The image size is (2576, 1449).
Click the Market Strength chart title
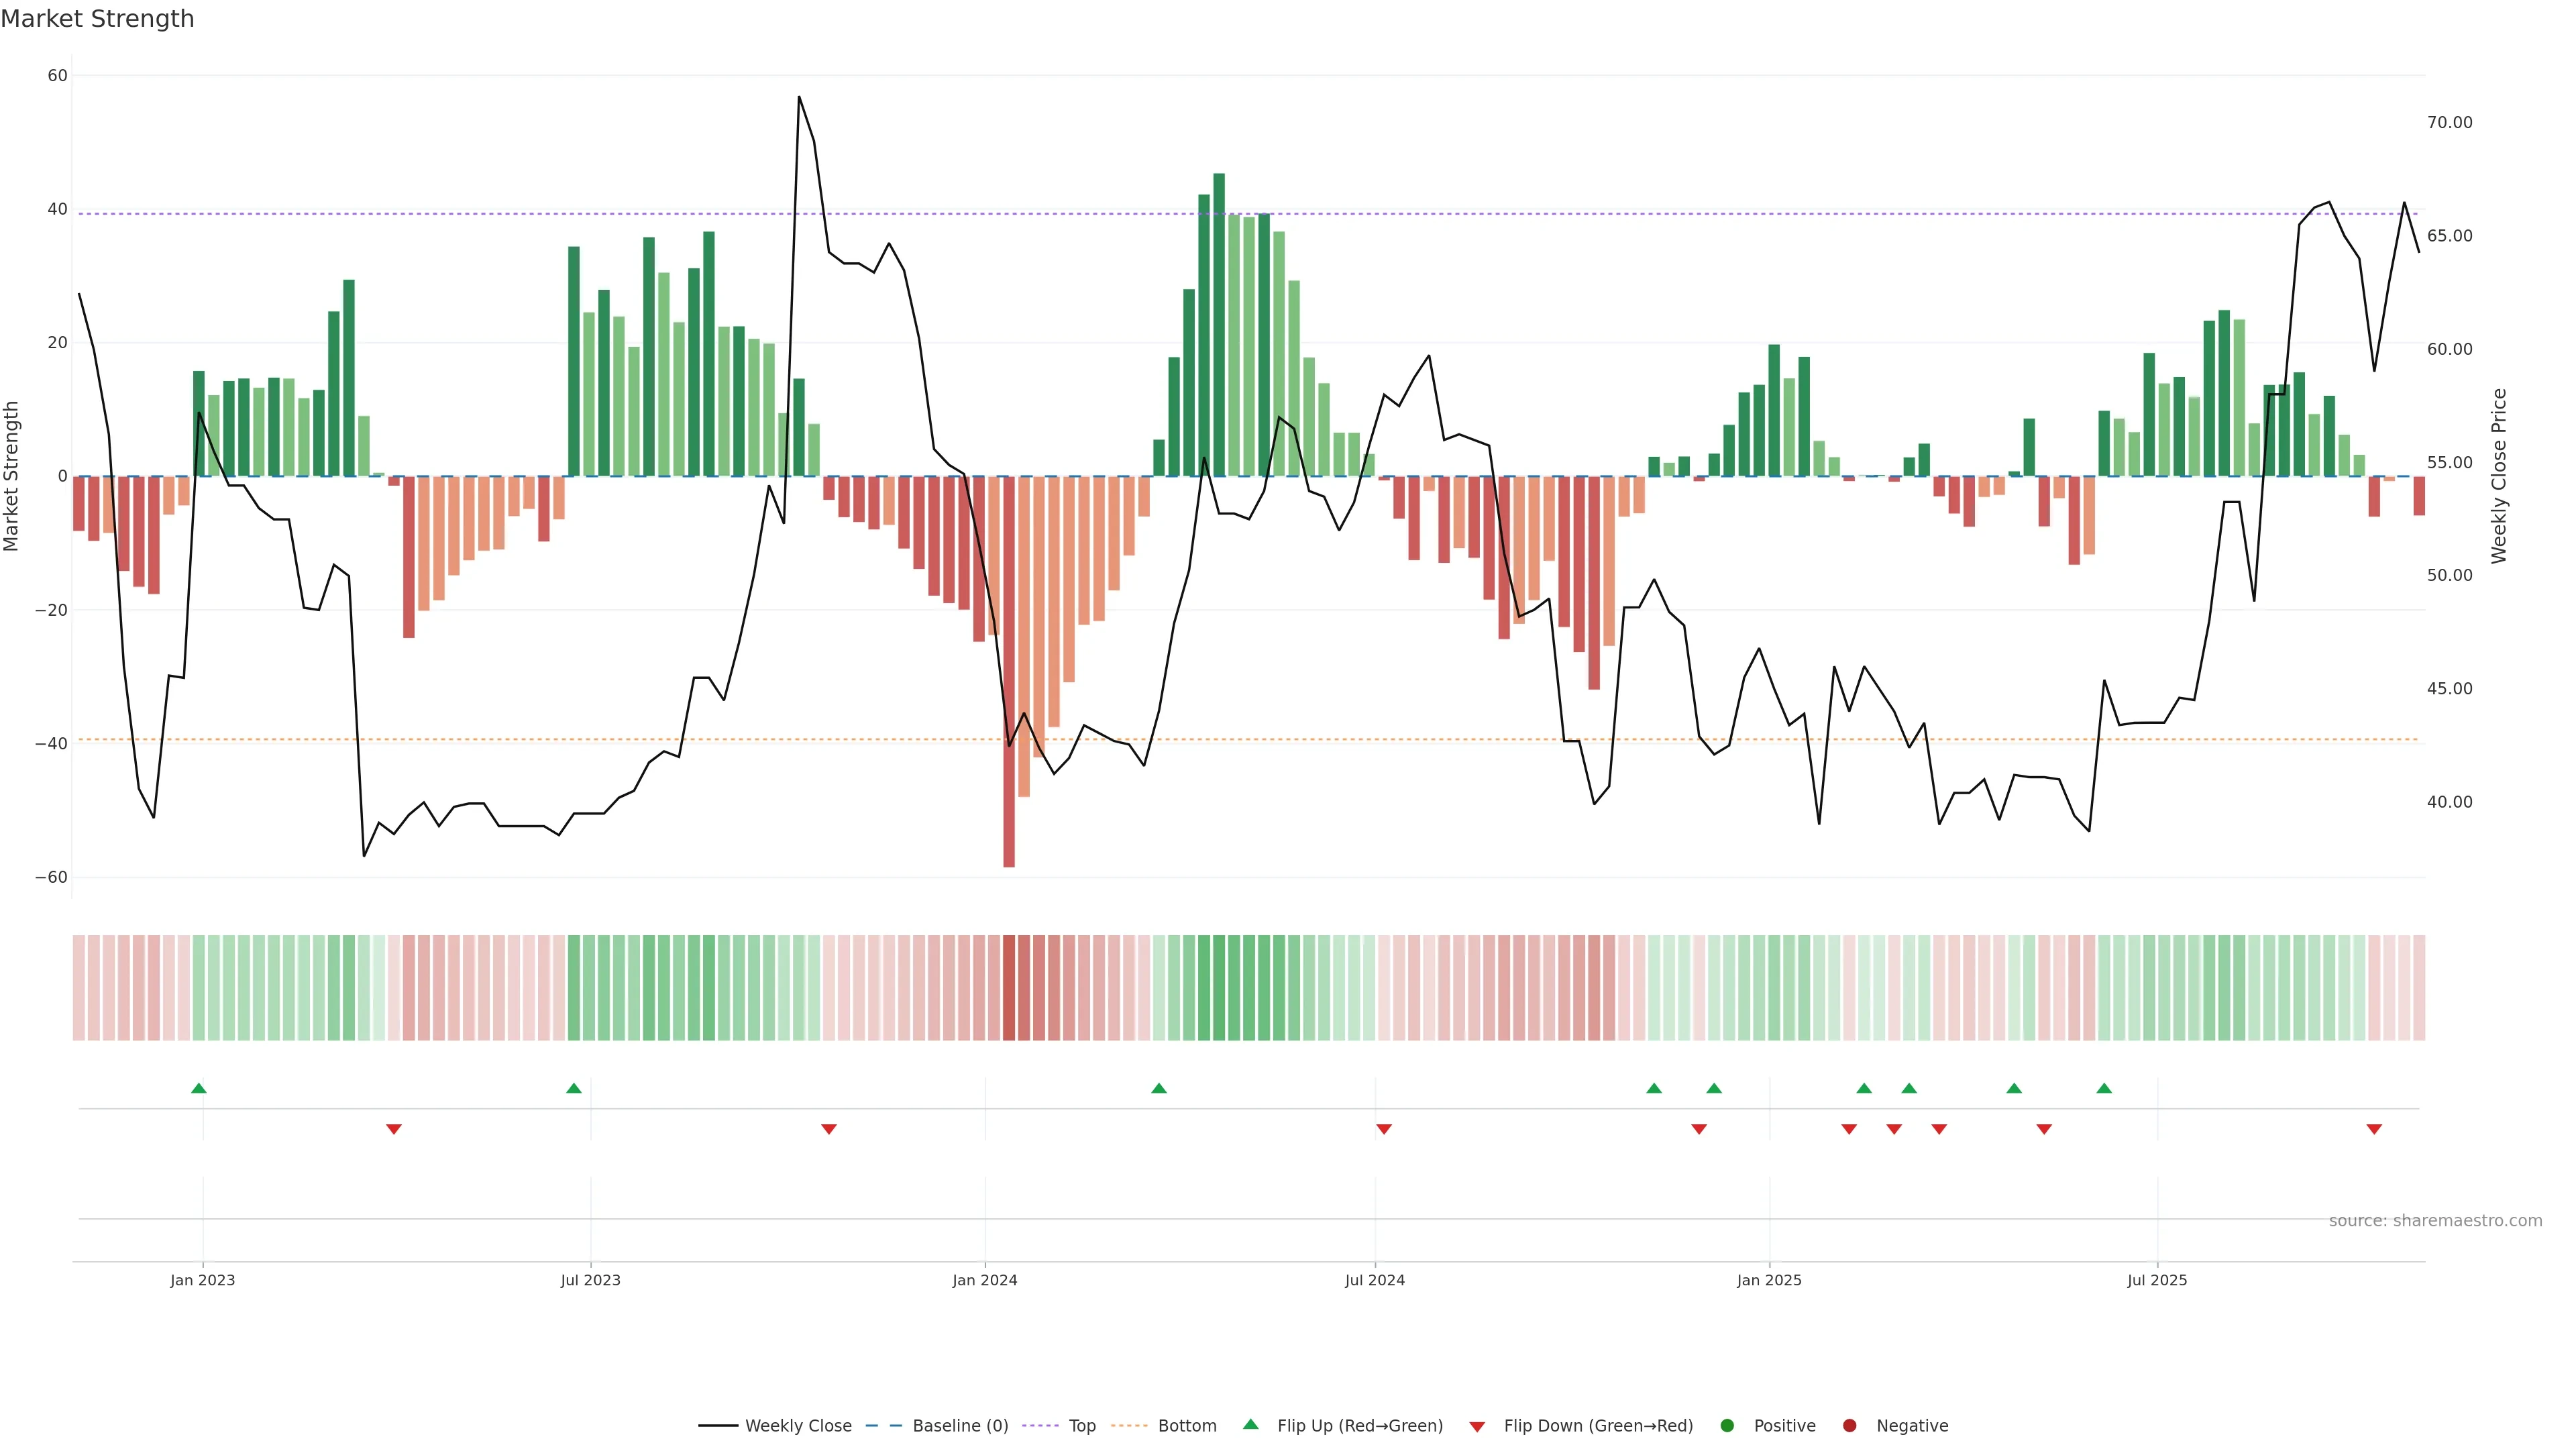[97, 19]
